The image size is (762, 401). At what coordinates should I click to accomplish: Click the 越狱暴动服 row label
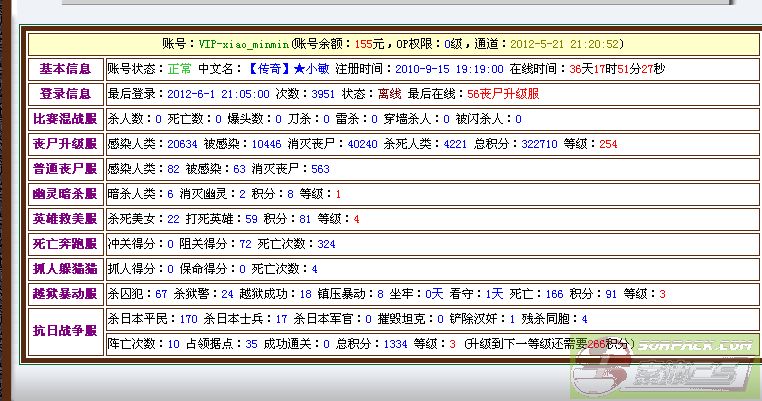point(64,294)
